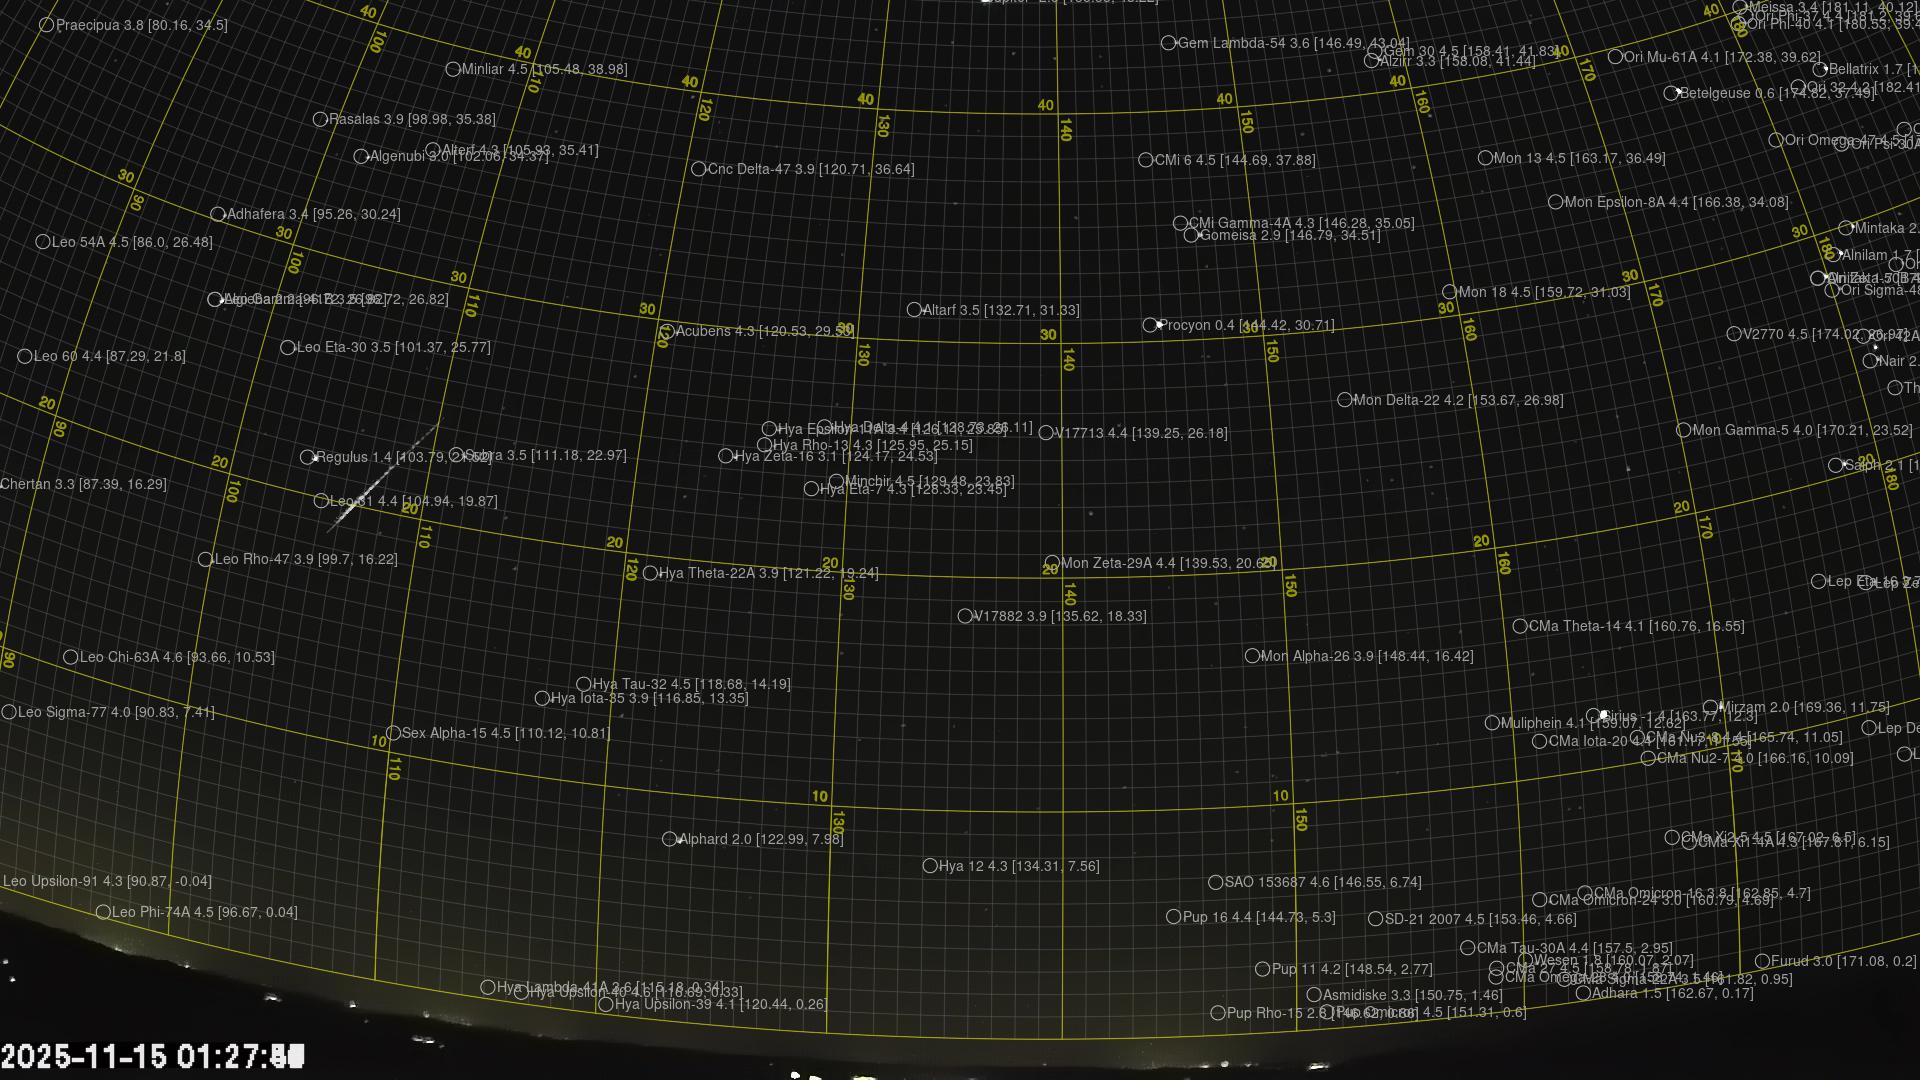Screen dimensions: 1920x1080
Task: Click the Acubens star marker circle
Action: coord(667,331)
